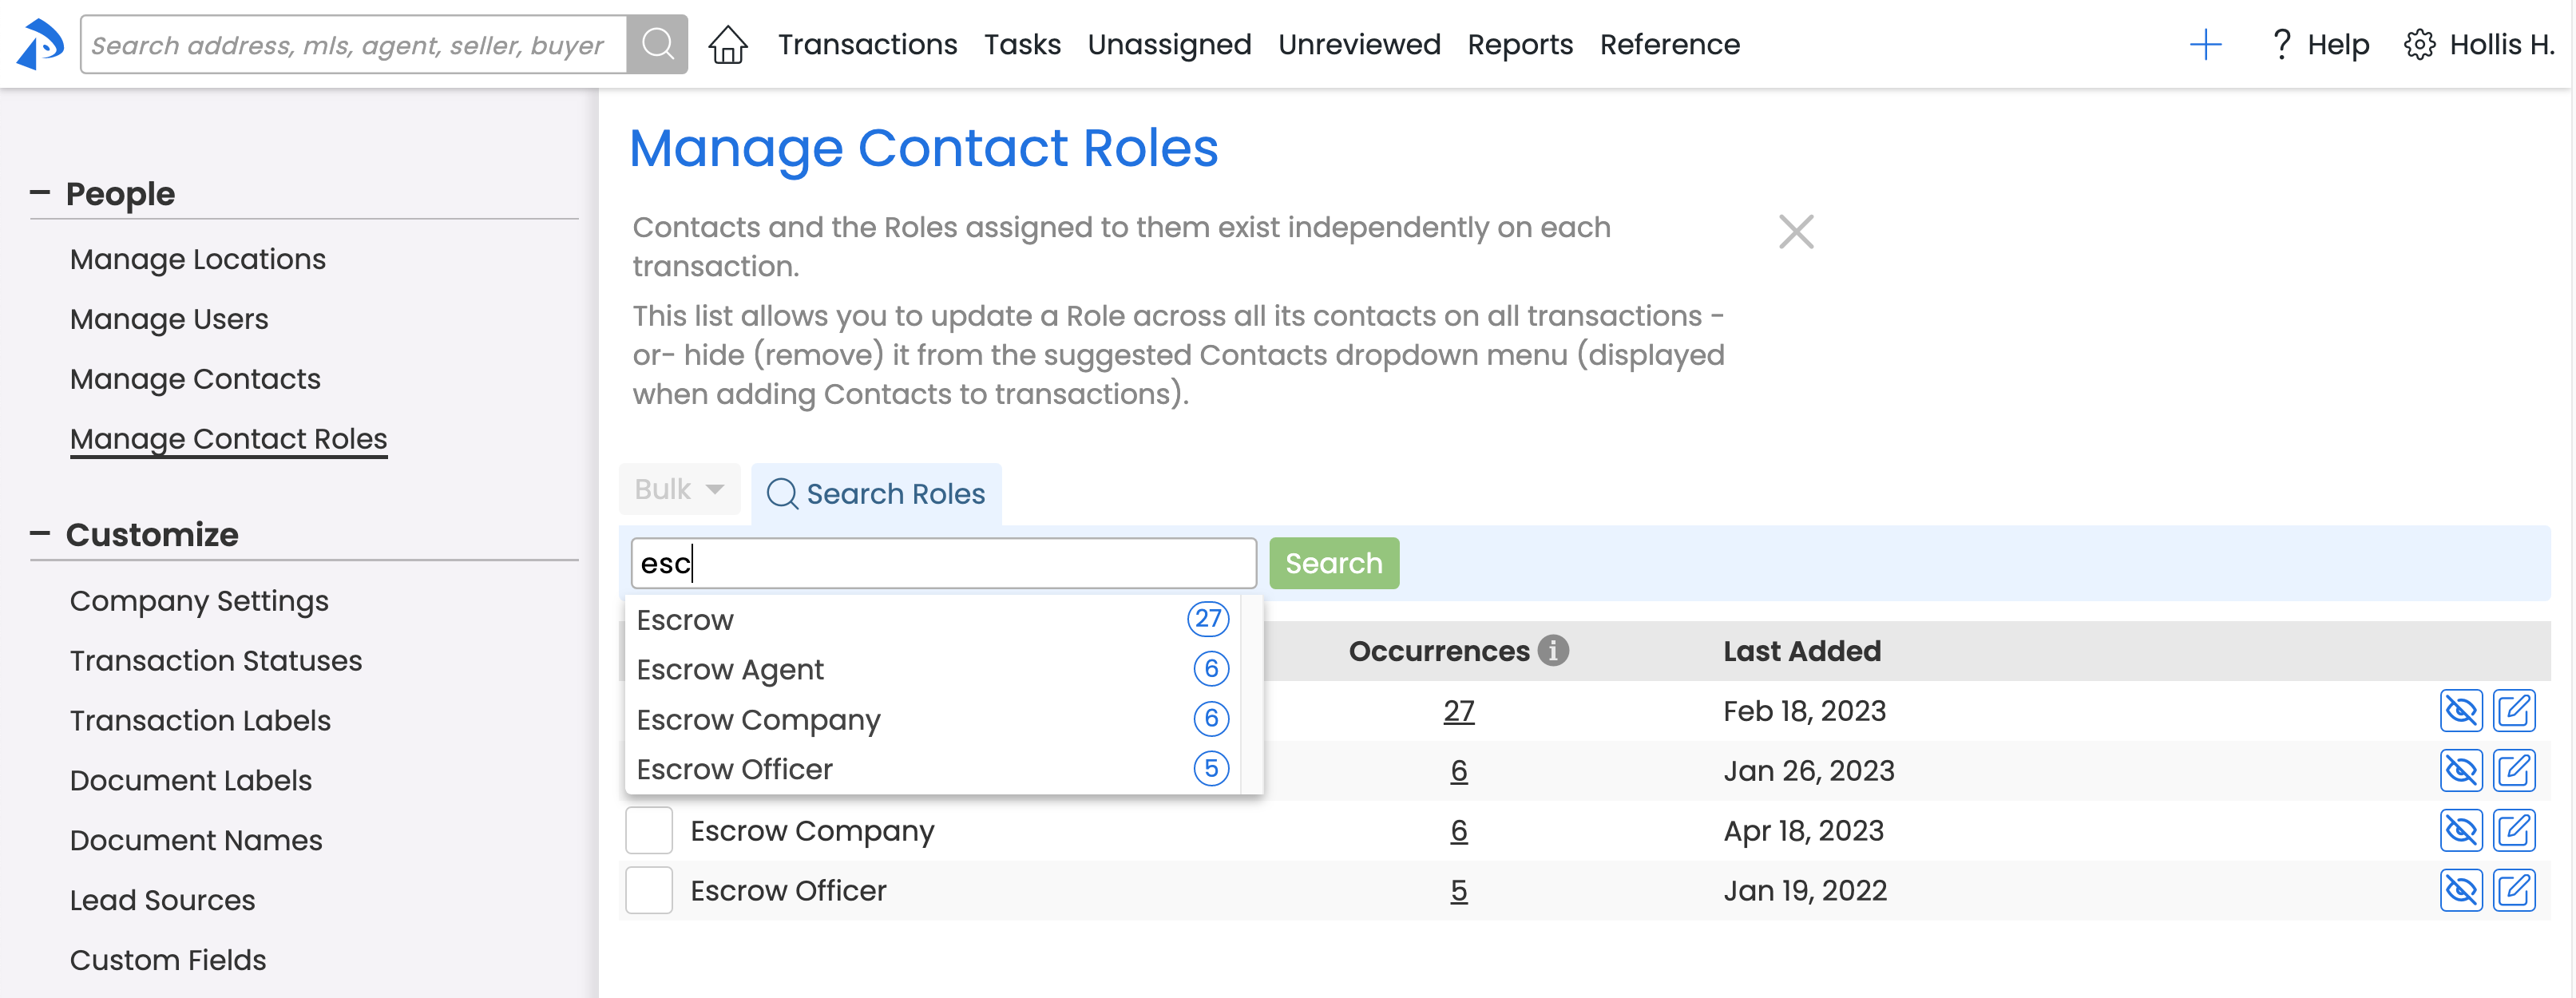Edit the Escrow Officer role
The image size is (2576, 998).
pyautogui.click(x=2513, y=890)
